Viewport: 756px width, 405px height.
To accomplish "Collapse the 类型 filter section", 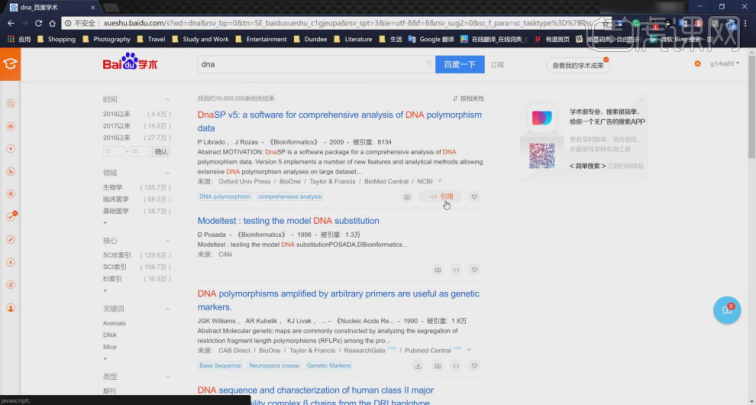I will pos(168,377).
